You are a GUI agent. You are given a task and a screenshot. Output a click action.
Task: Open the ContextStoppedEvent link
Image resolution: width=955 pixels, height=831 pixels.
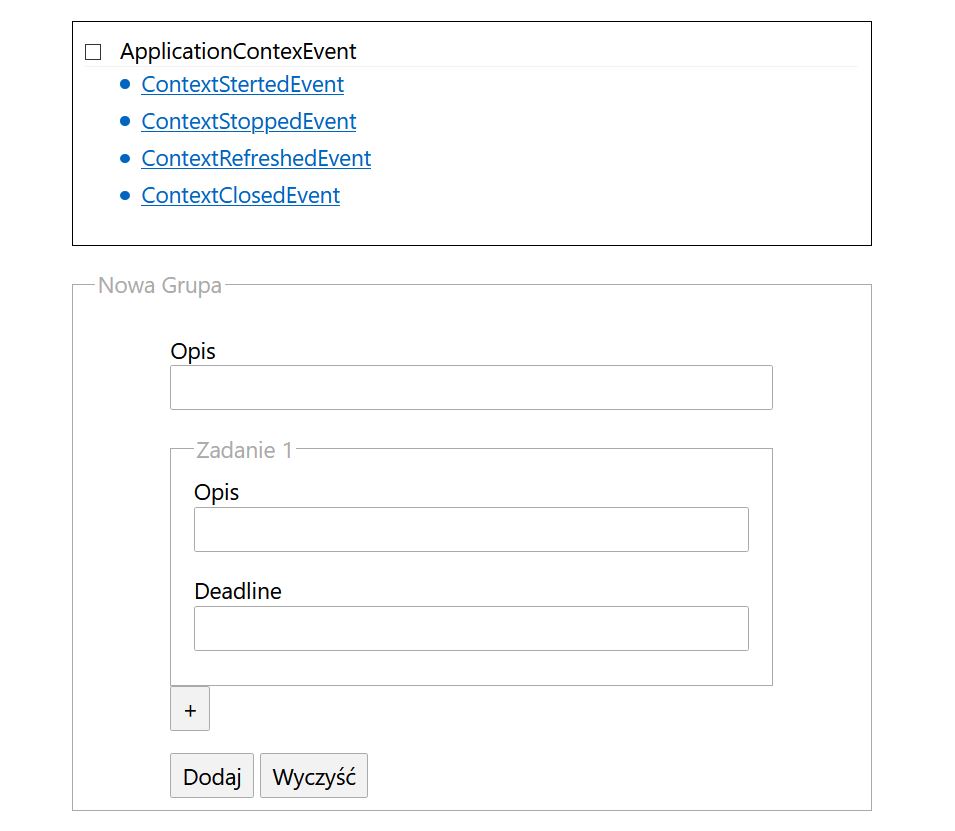pos(248,121)
